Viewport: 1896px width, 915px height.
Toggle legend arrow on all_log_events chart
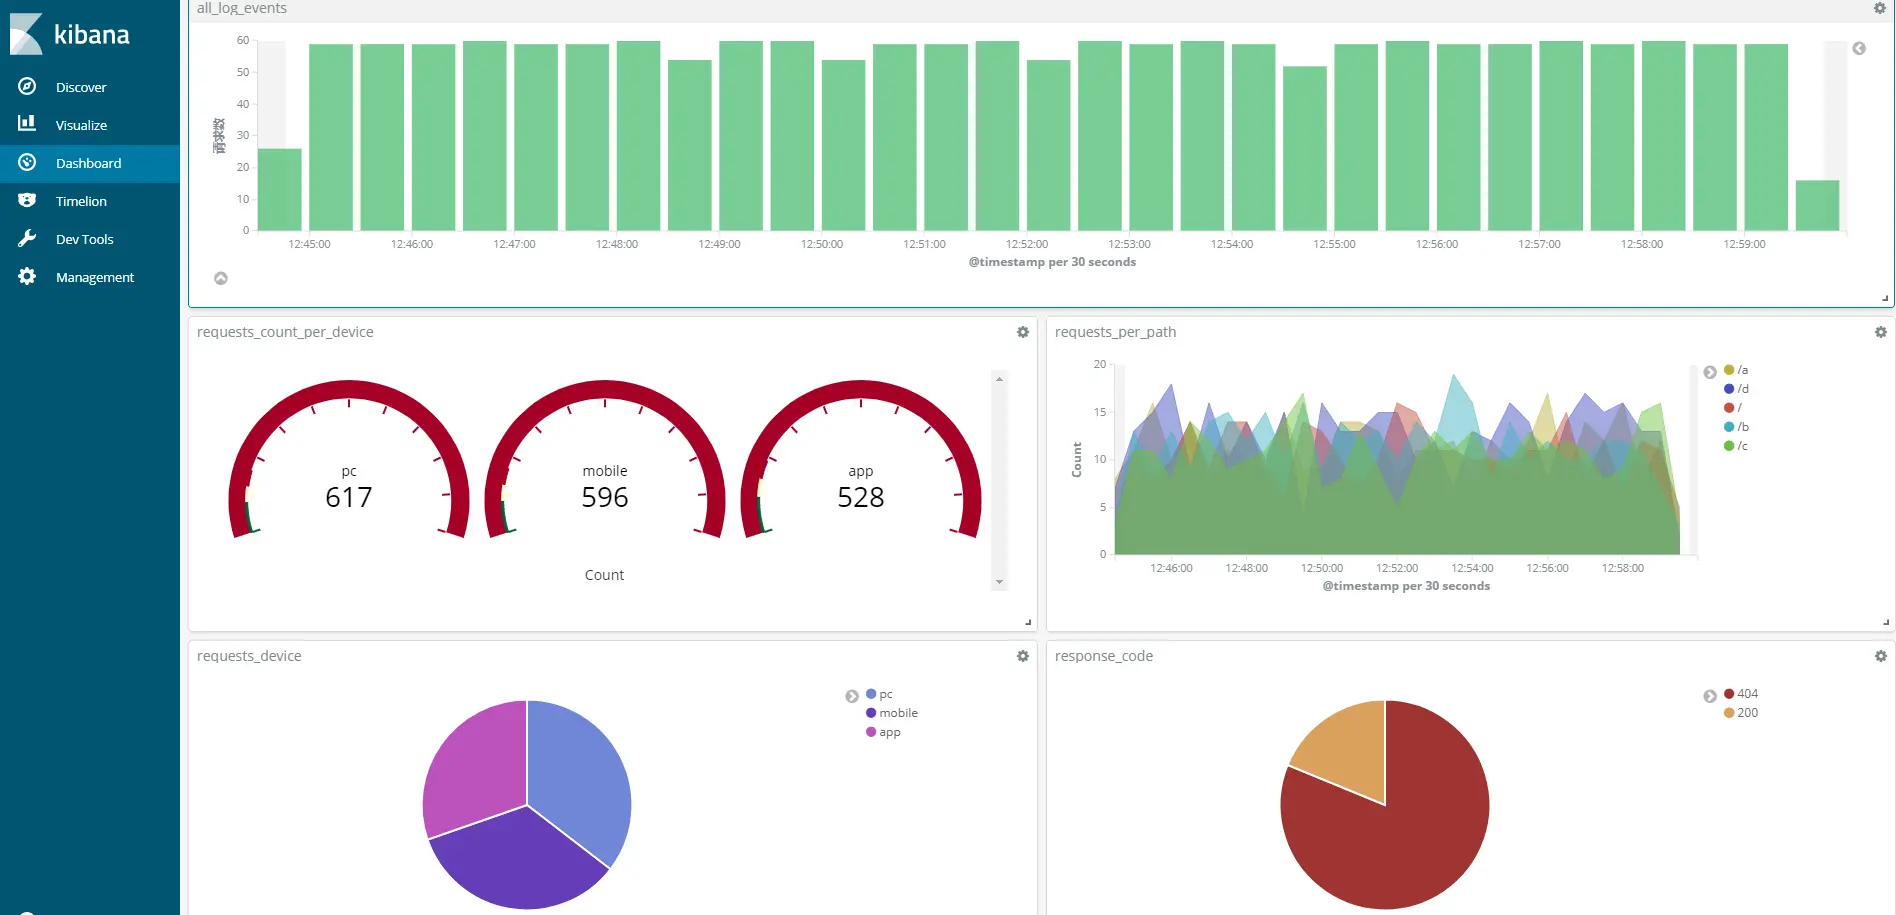1859,48
